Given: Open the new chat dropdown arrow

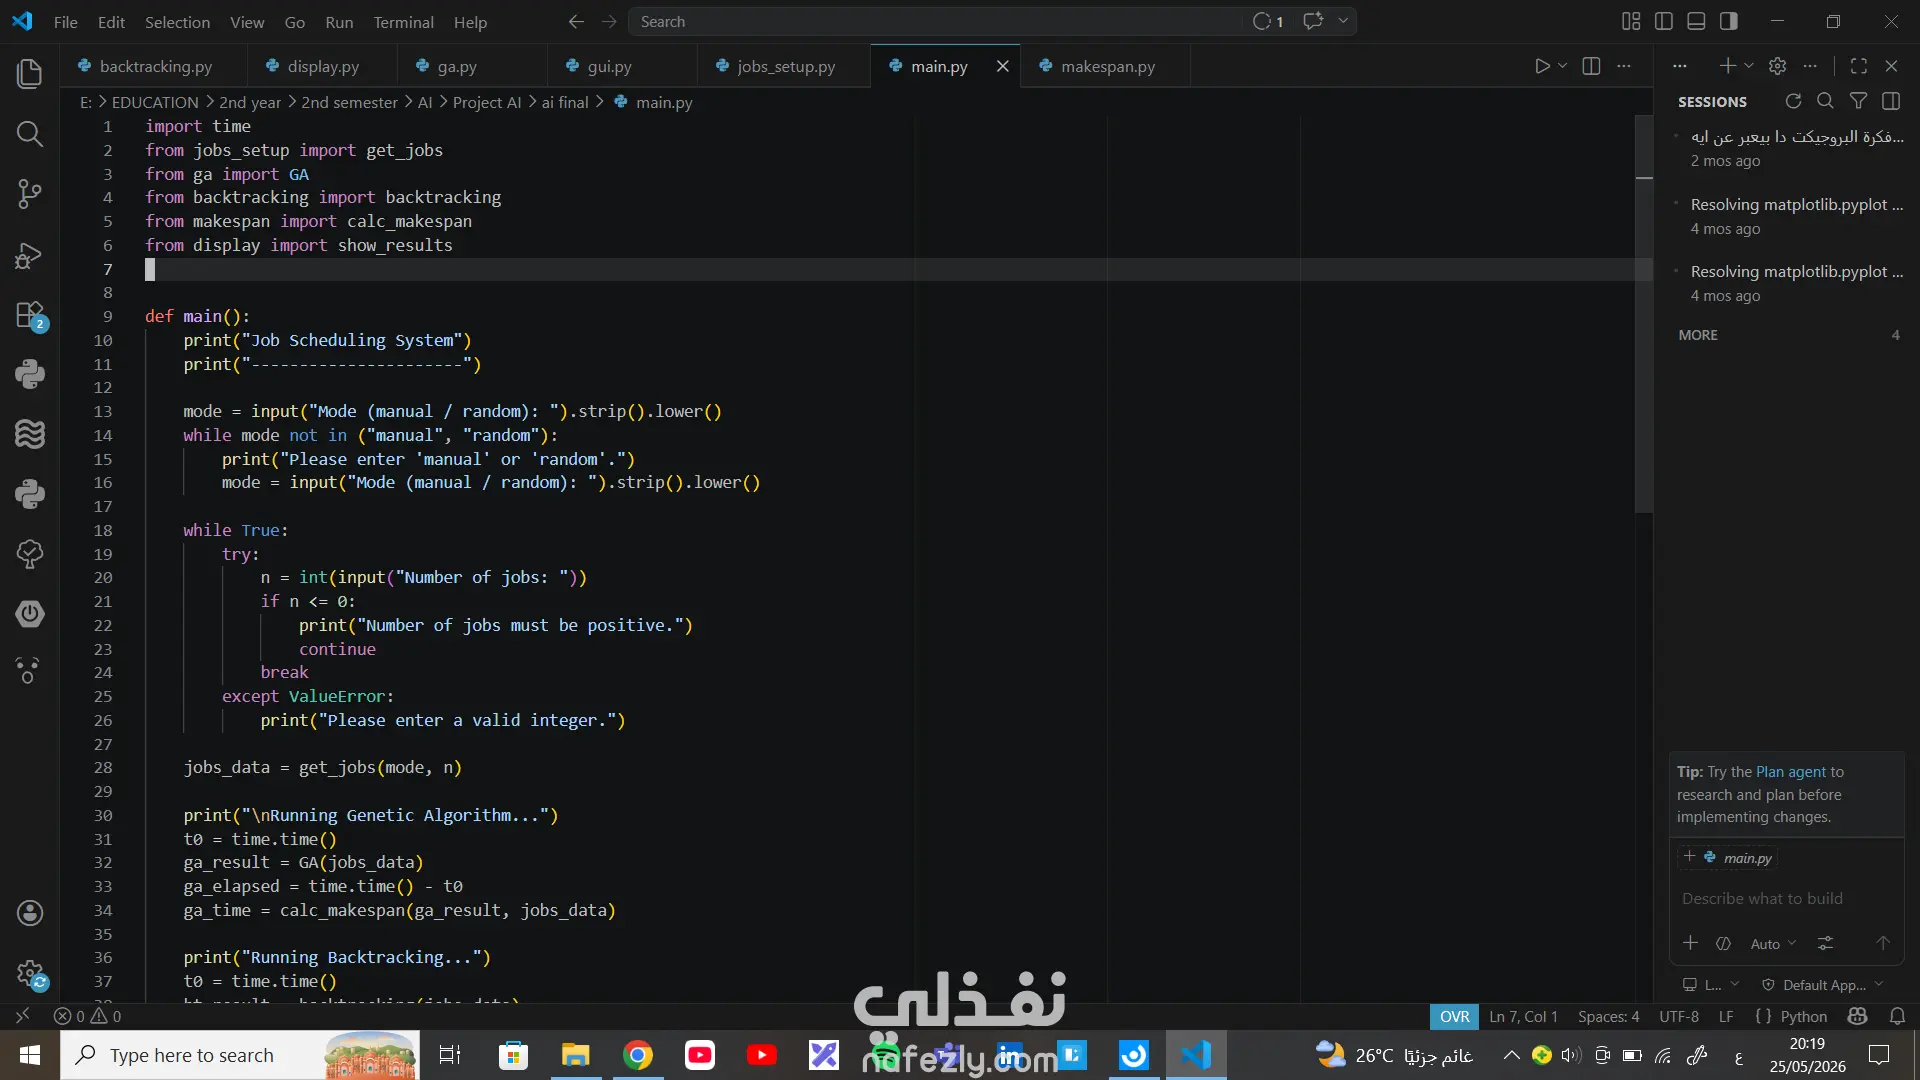Looking at the screenshot, I should tap(1749, 66).
